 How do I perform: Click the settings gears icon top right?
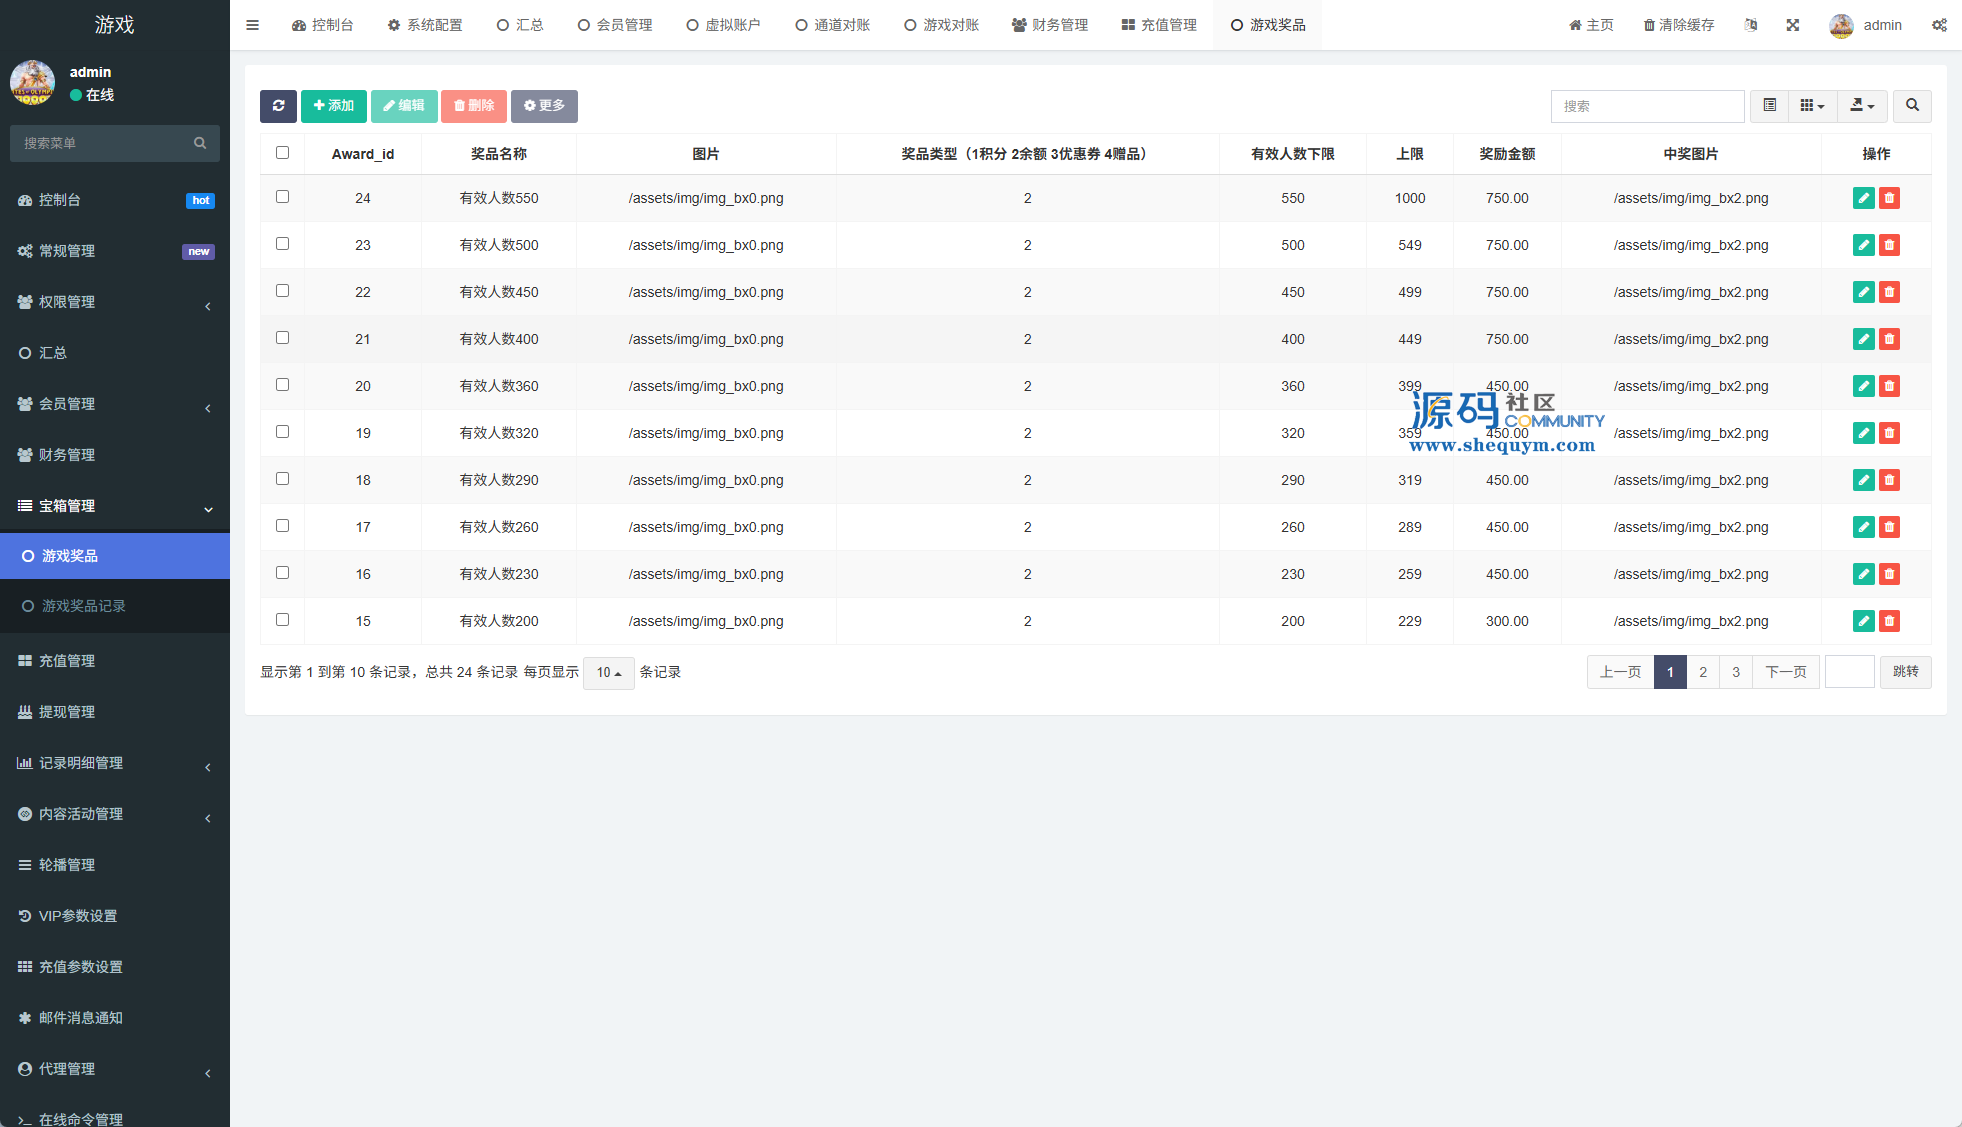(x=1939, y=25)
